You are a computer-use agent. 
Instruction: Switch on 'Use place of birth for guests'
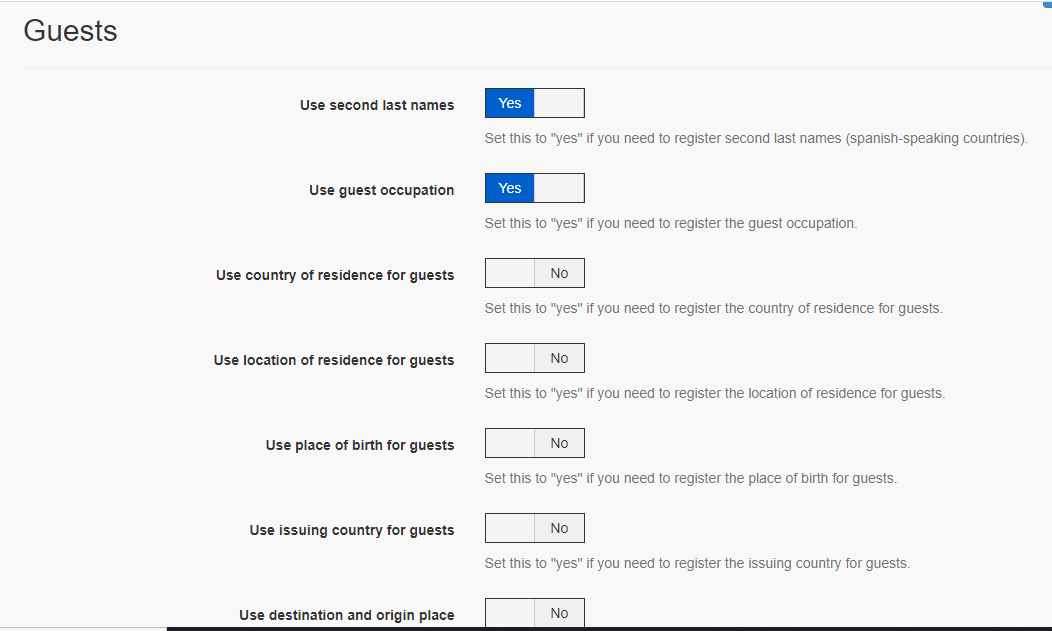click(534, 443)
